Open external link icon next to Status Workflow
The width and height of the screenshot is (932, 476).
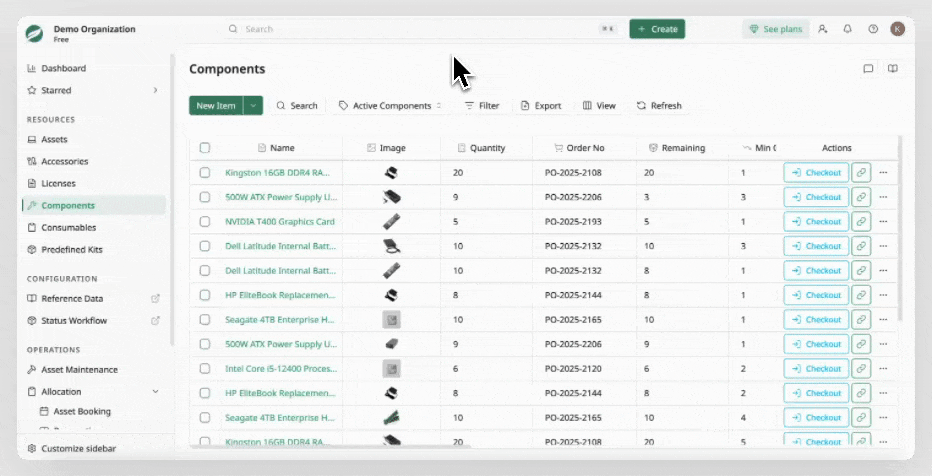tap(155, 320)
